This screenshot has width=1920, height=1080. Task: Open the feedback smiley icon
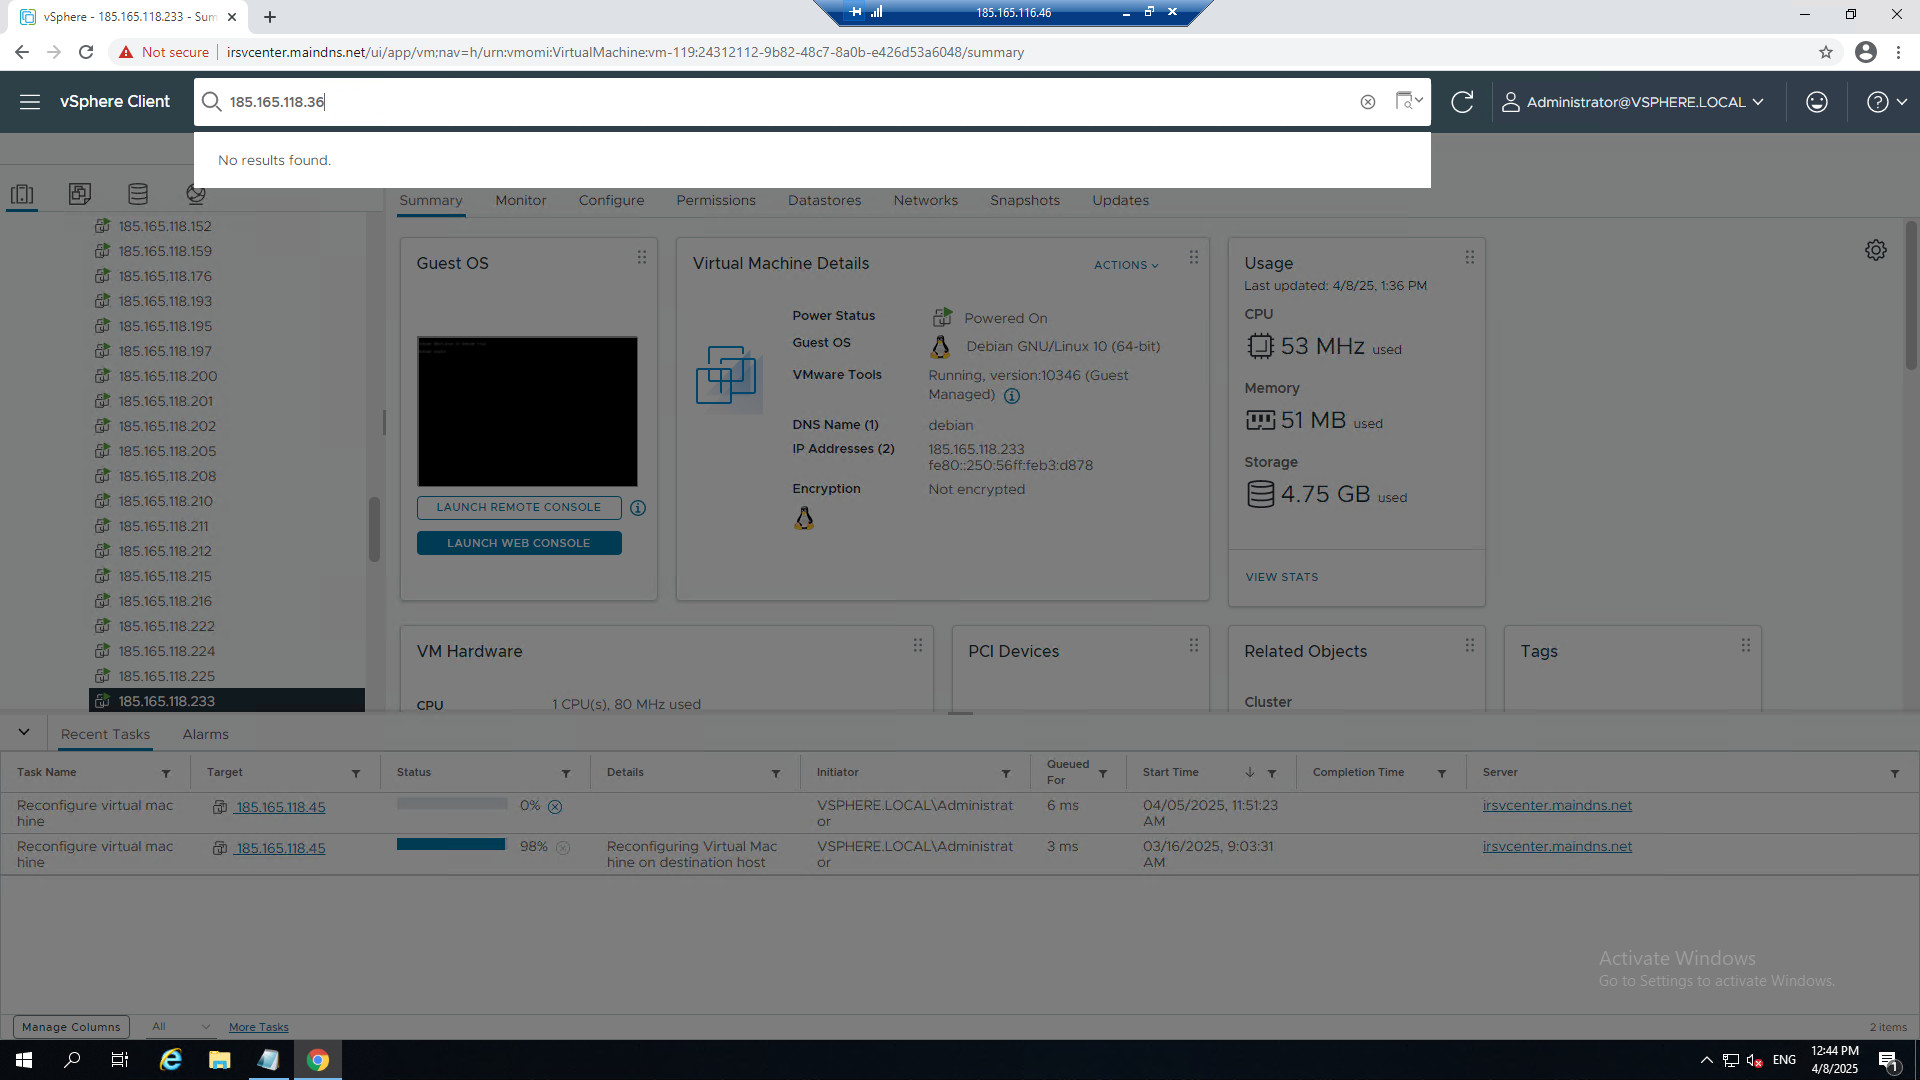[x=1816, y=102]
